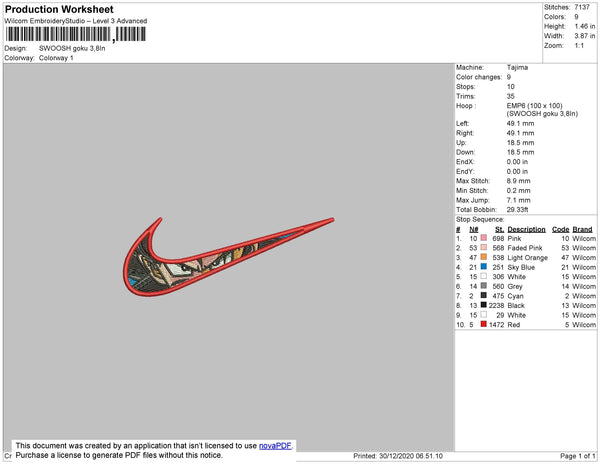Click the stitch count 1472 for Red
The height and width of the screenshot is (464, 600).
496,324
